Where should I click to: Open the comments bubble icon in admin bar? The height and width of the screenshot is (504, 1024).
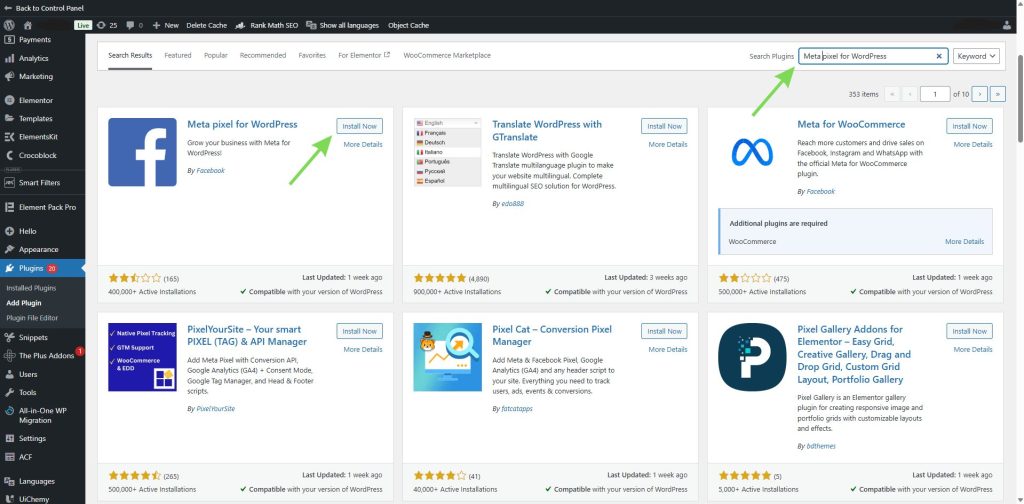135,25
